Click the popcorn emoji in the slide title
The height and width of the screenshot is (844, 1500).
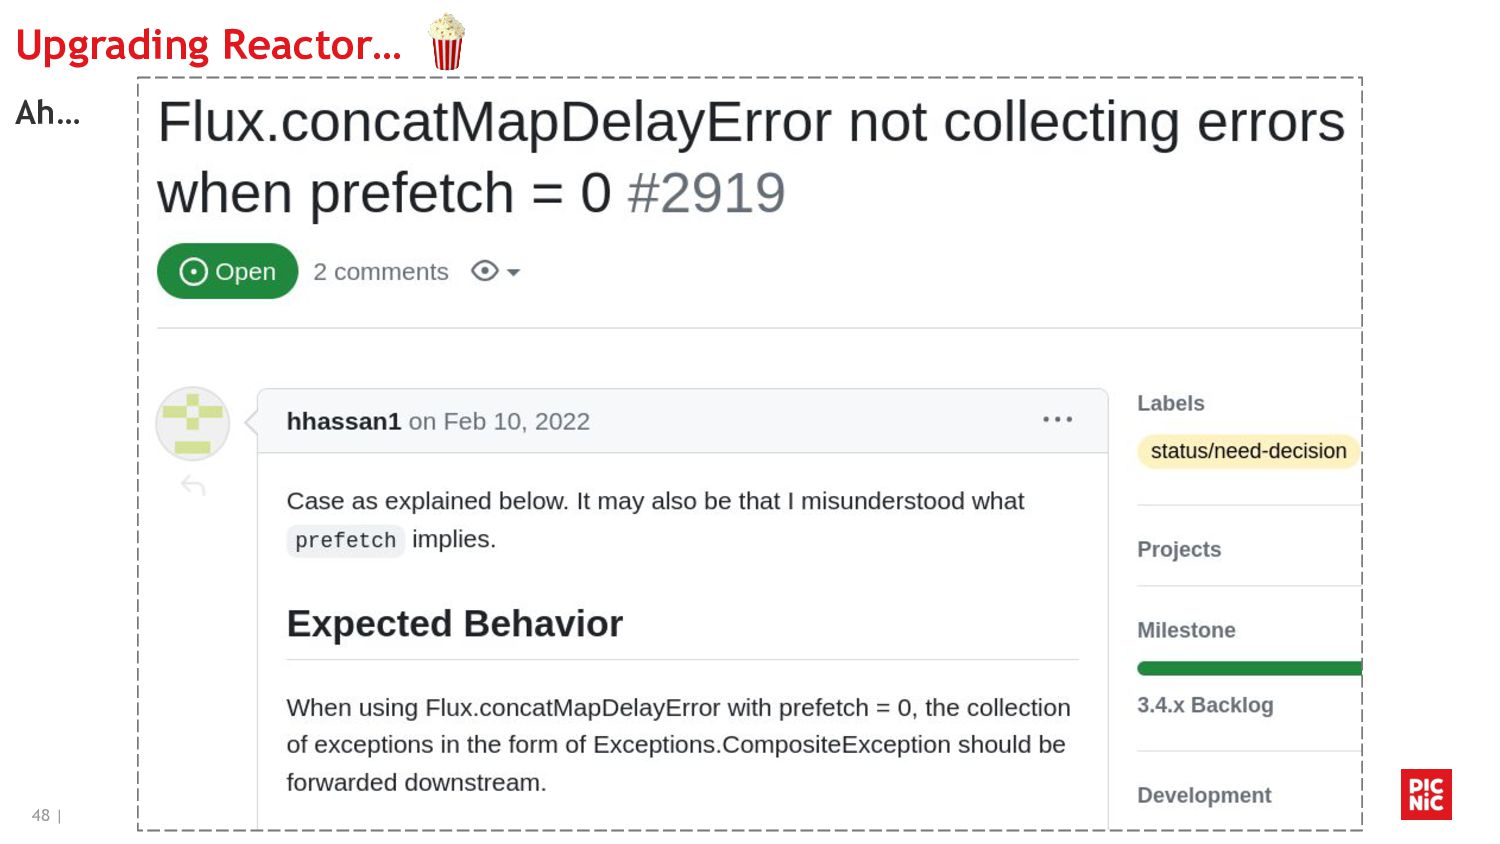coord(446,42)
